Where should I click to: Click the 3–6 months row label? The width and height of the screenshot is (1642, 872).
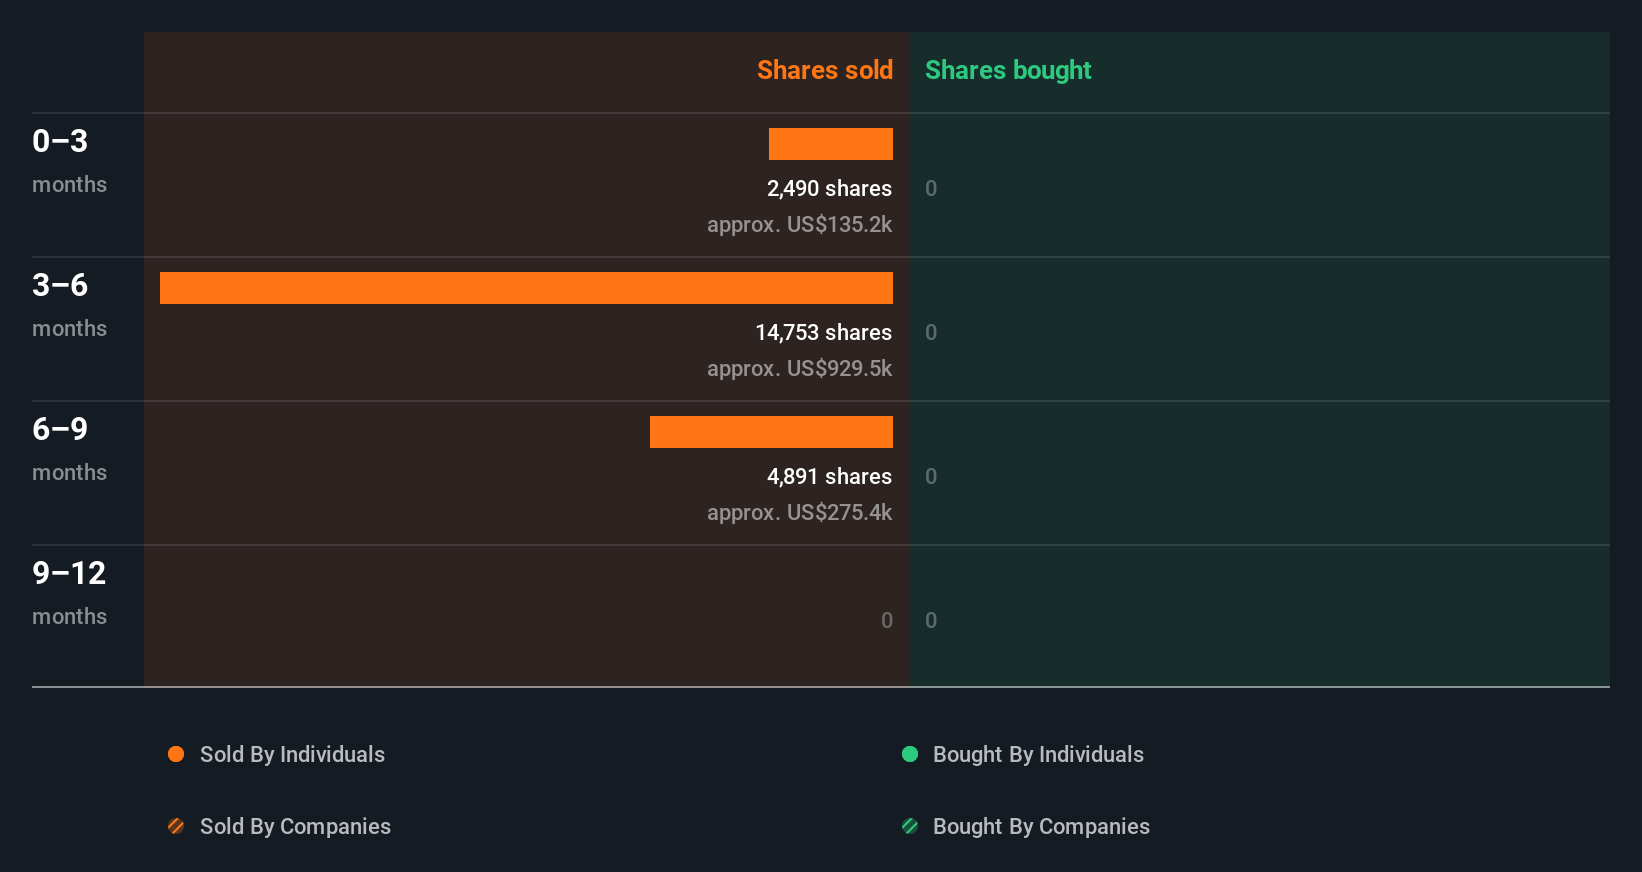pos(69,305)
